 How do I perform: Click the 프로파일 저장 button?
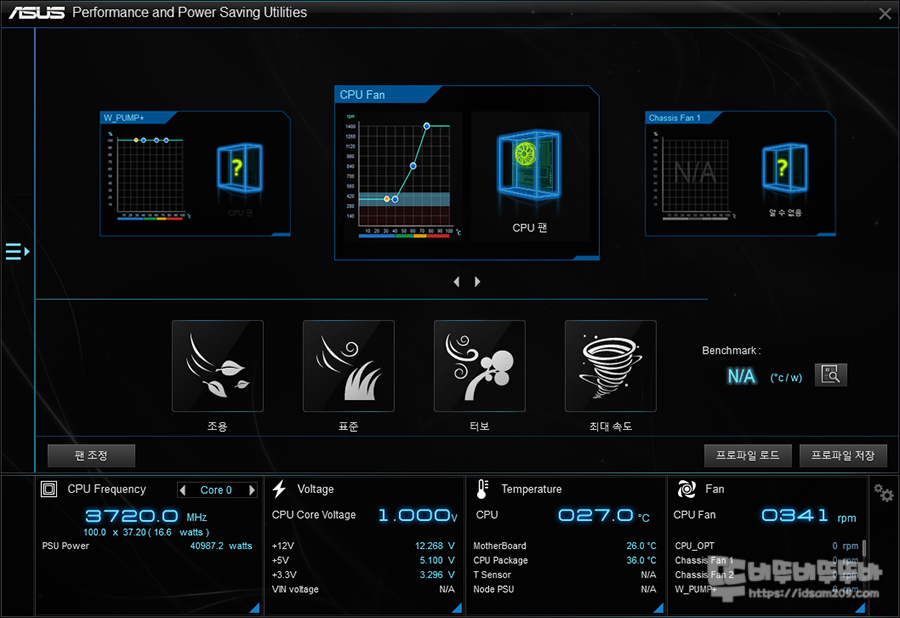tap(843, 456)
